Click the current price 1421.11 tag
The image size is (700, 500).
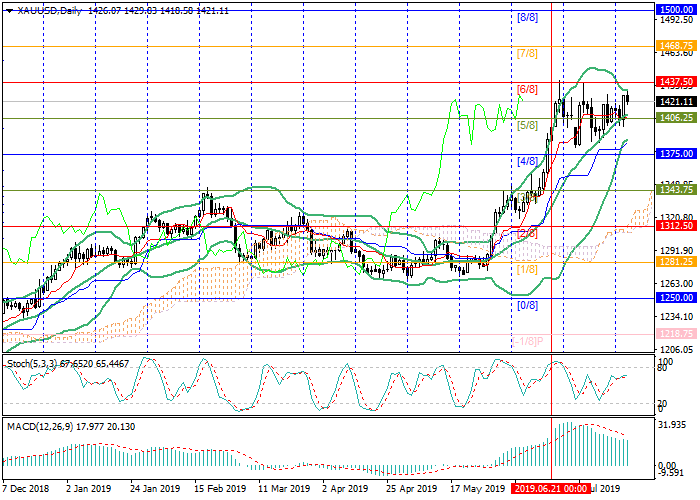coord(676,101)
